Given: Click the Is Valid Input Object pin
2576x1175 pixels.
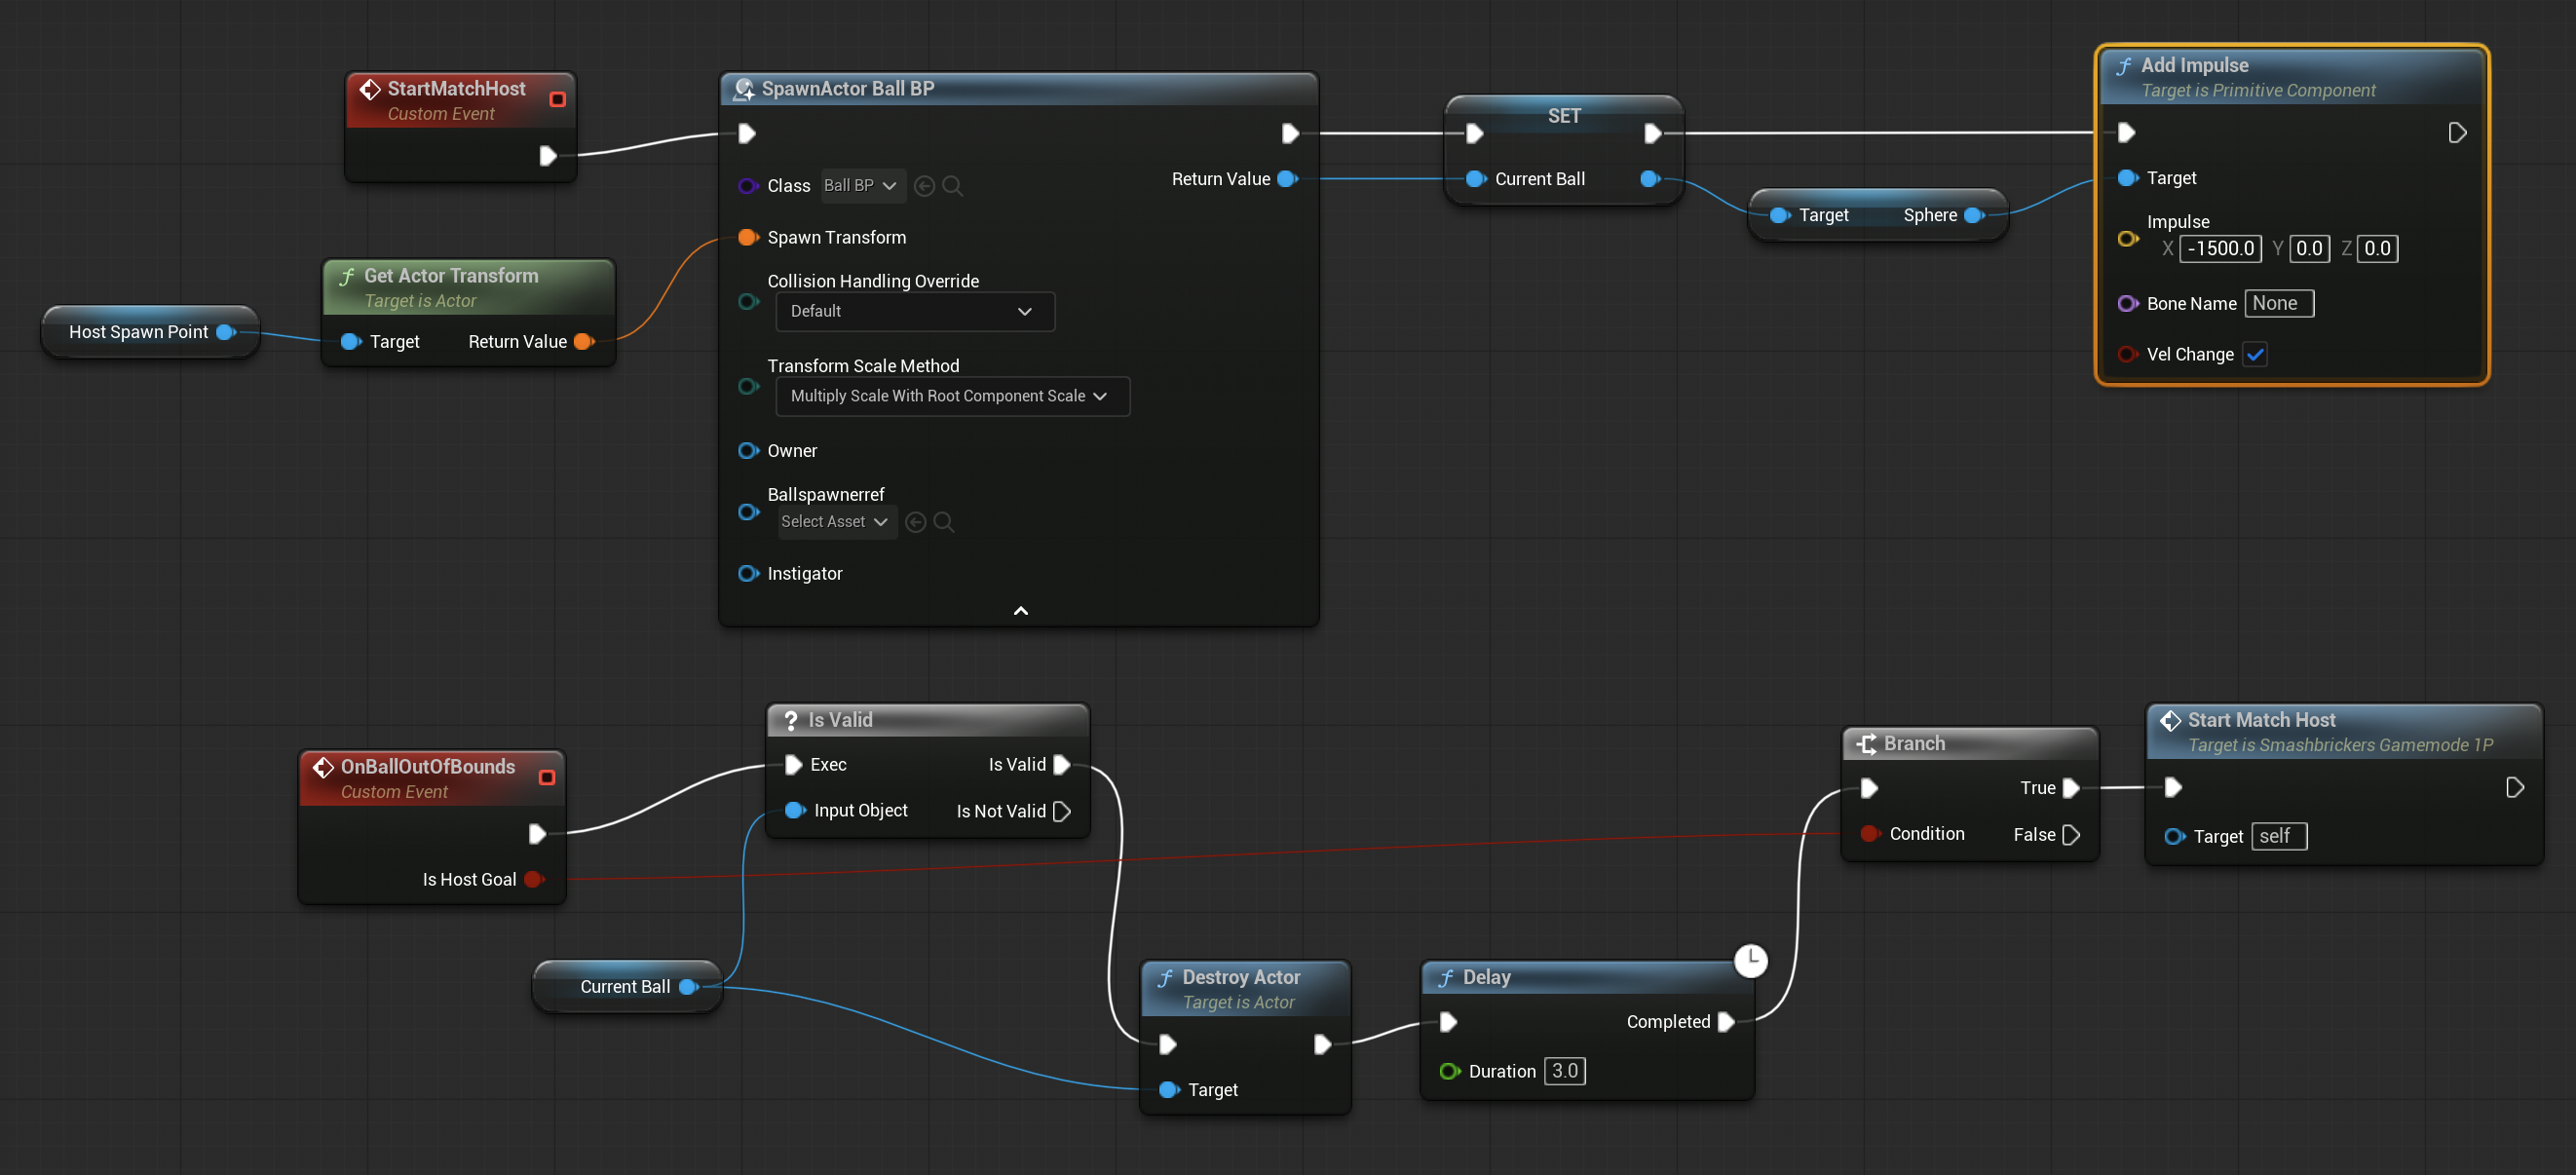Looking at the screenshot, I should click(x=794, y=811).
